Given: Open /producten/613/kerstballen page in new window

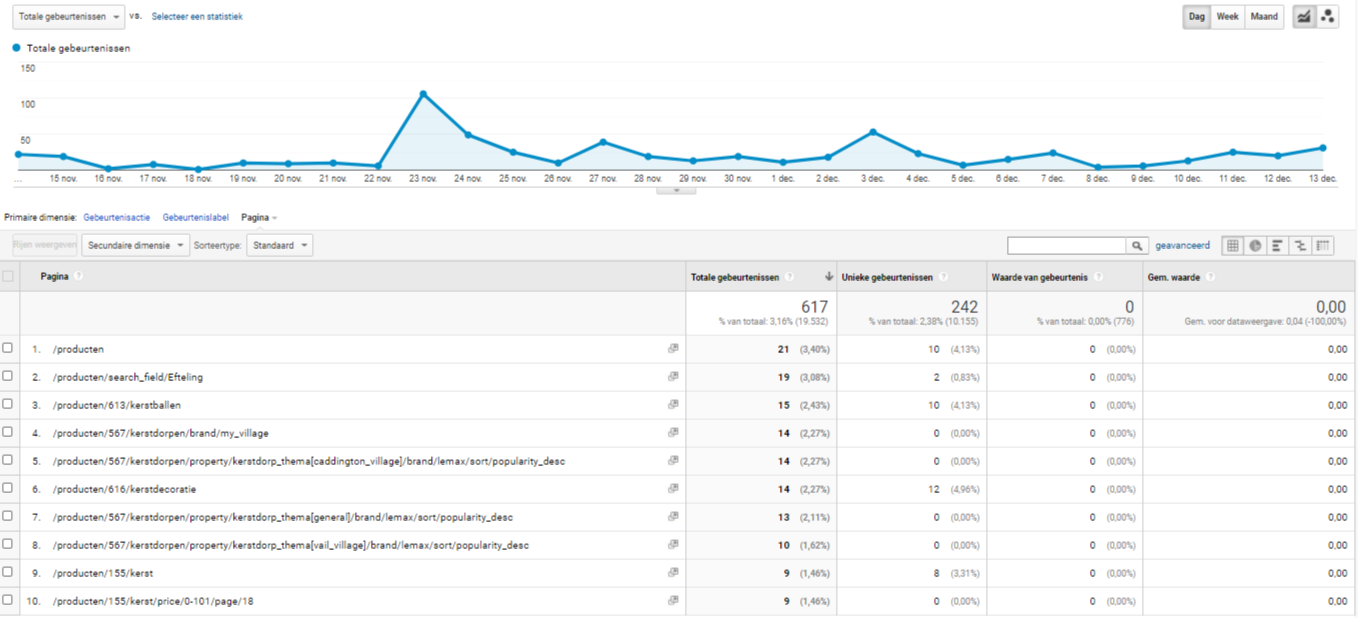Looking at the screenshot, I should pyautogui.click(x=673, y=405).
